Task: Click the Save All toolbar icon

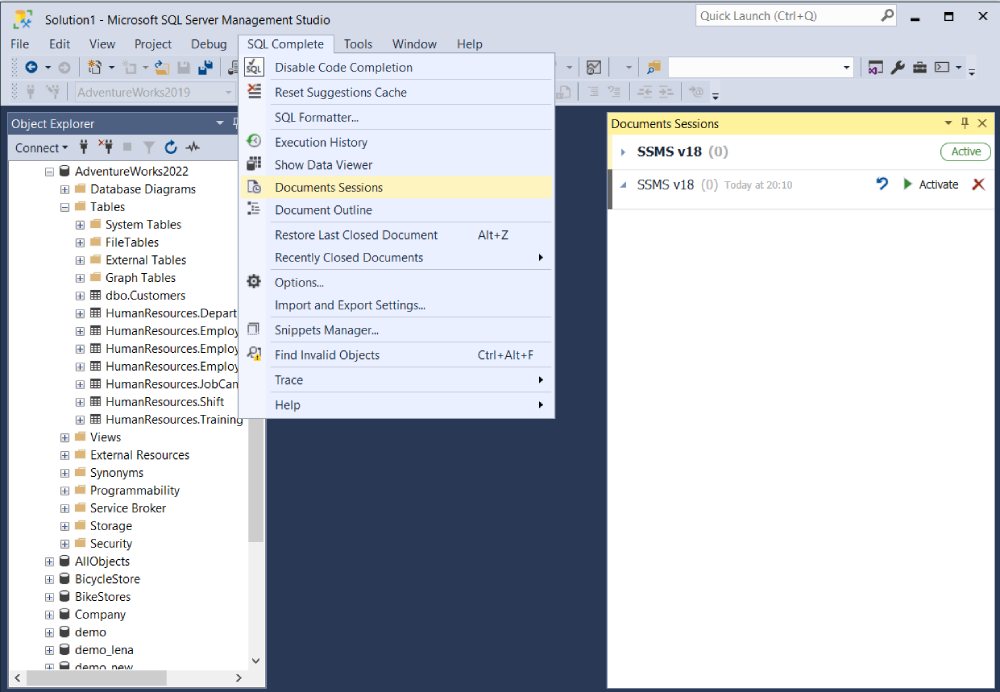Action: pos(205,67)
